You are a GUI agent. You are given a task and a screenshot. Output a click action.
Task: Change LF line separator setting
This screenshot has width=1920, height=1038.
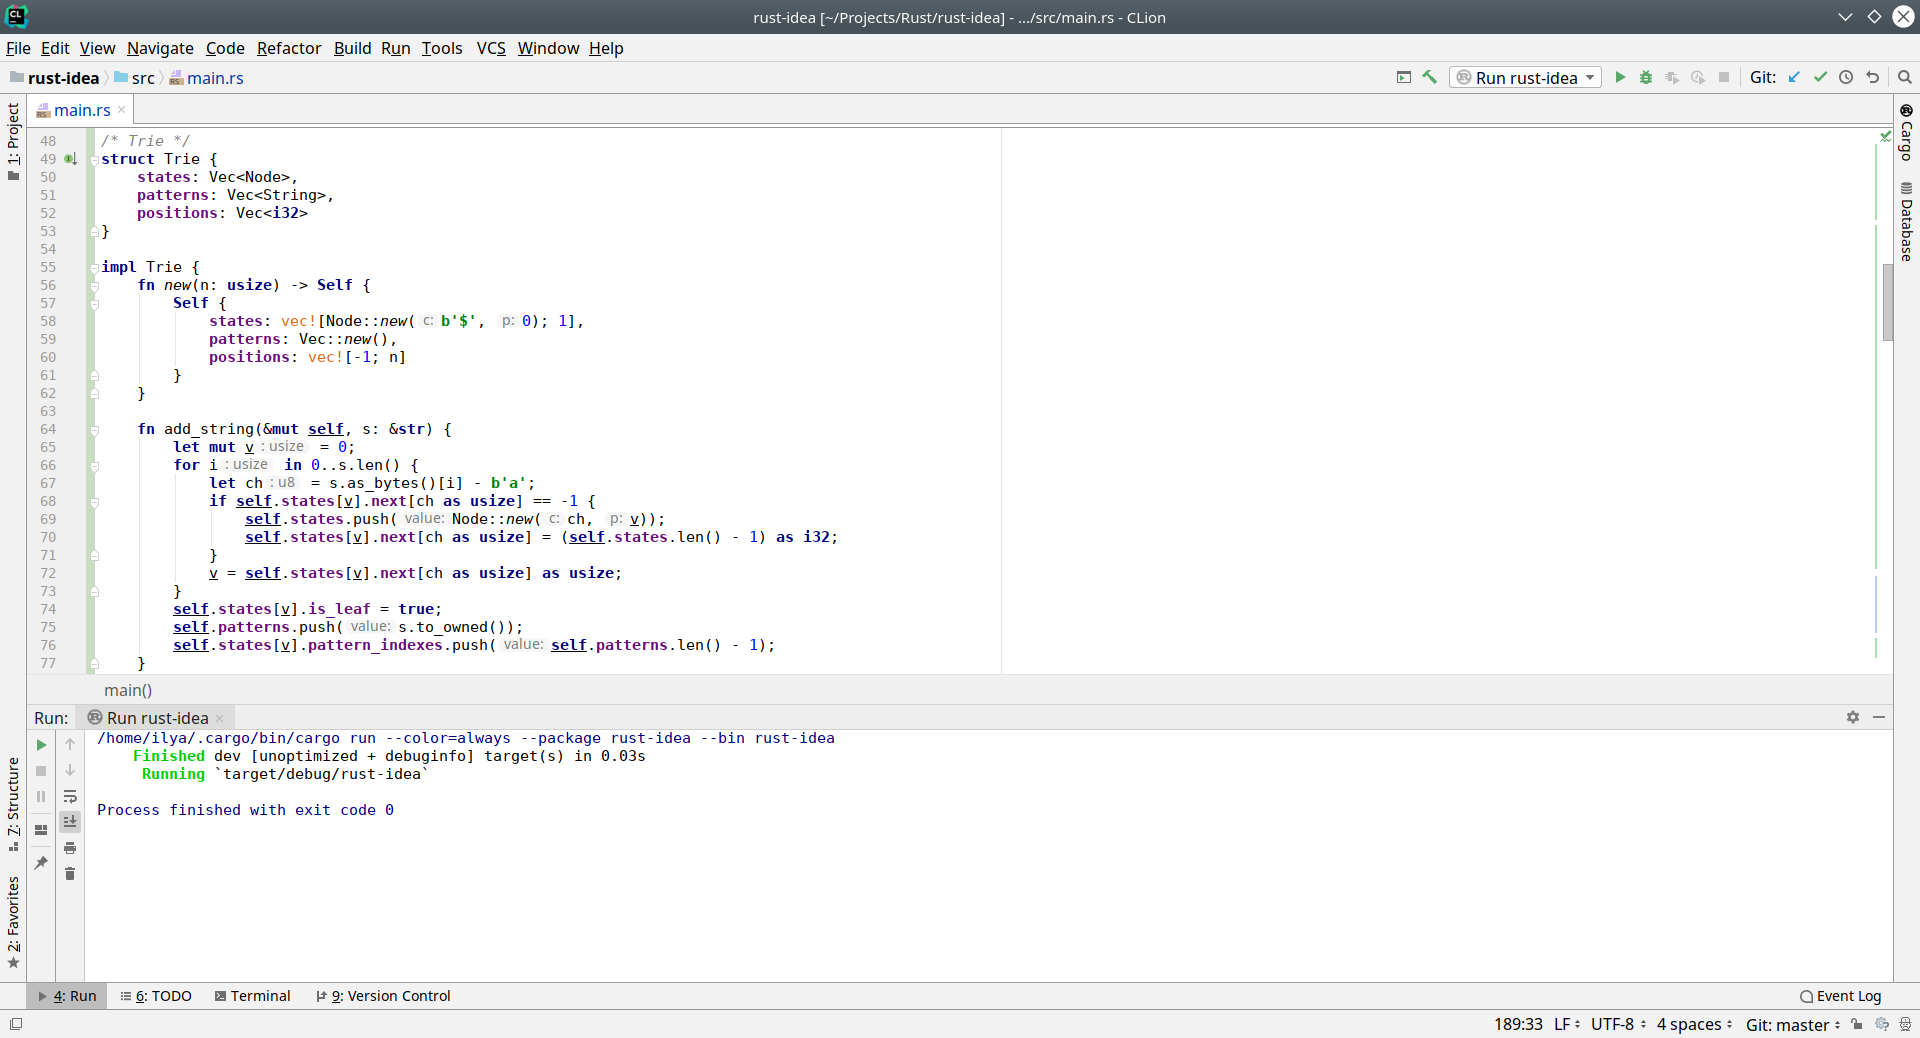pyautogui.click(x=1567, y=1024)
